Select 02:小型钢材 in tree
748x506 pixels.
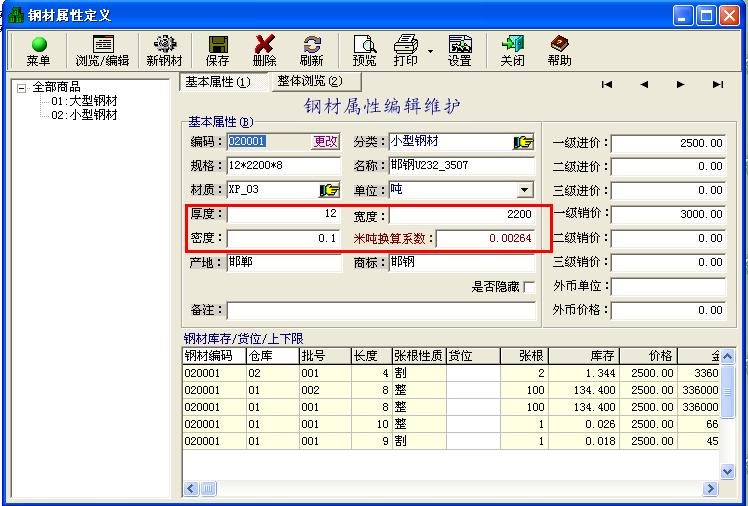84,115
